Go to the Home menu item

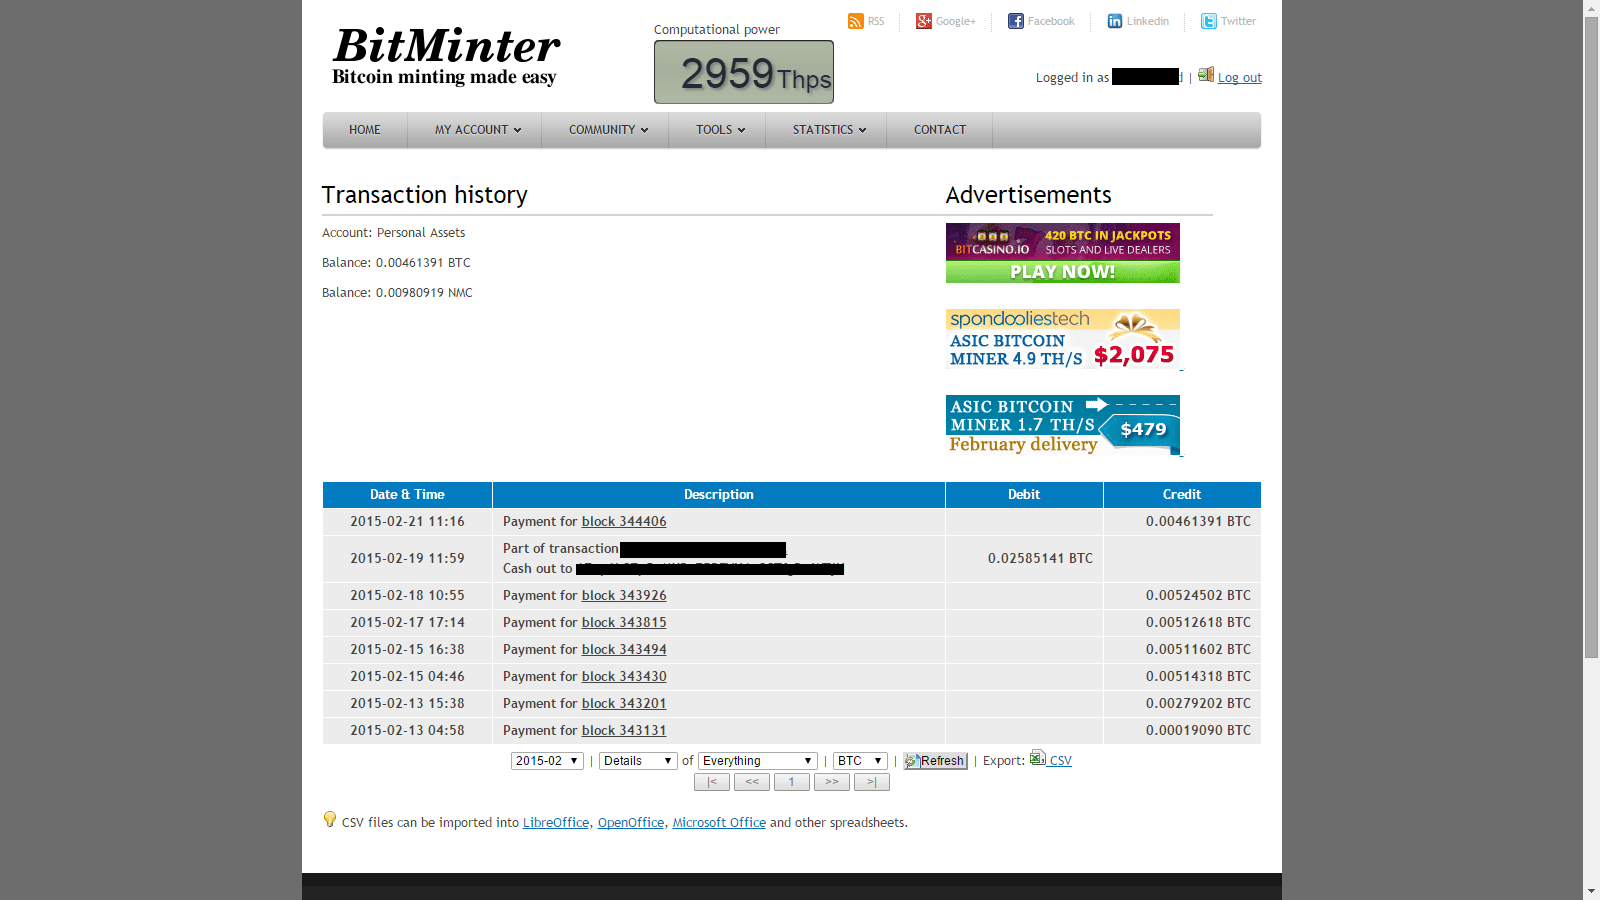click(x=365, y=130)
